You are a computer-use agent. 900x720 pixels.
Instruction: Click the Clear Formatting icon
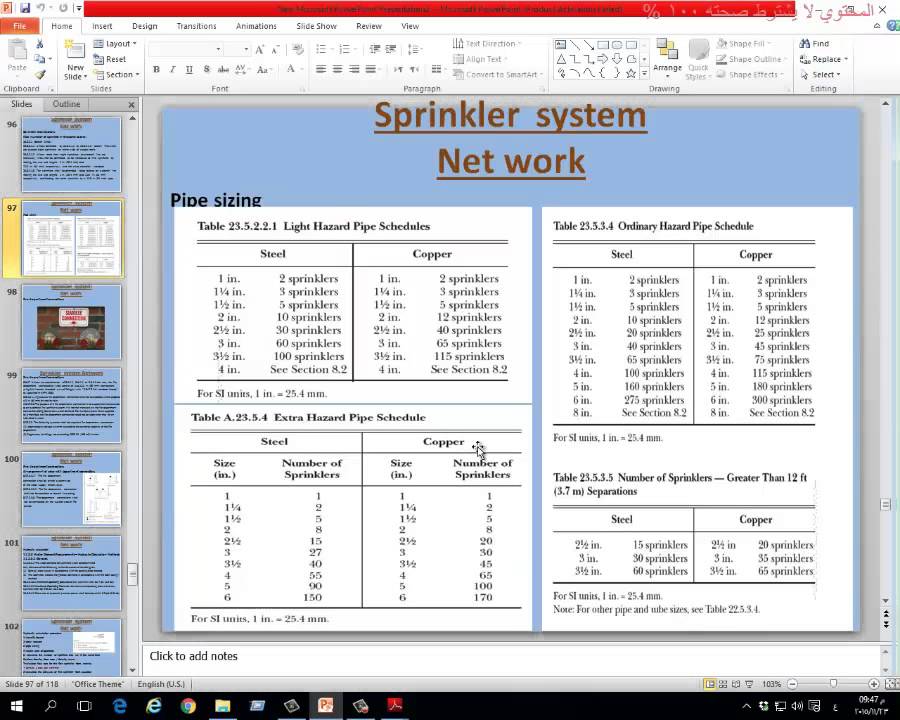click(x=297, y=50)
